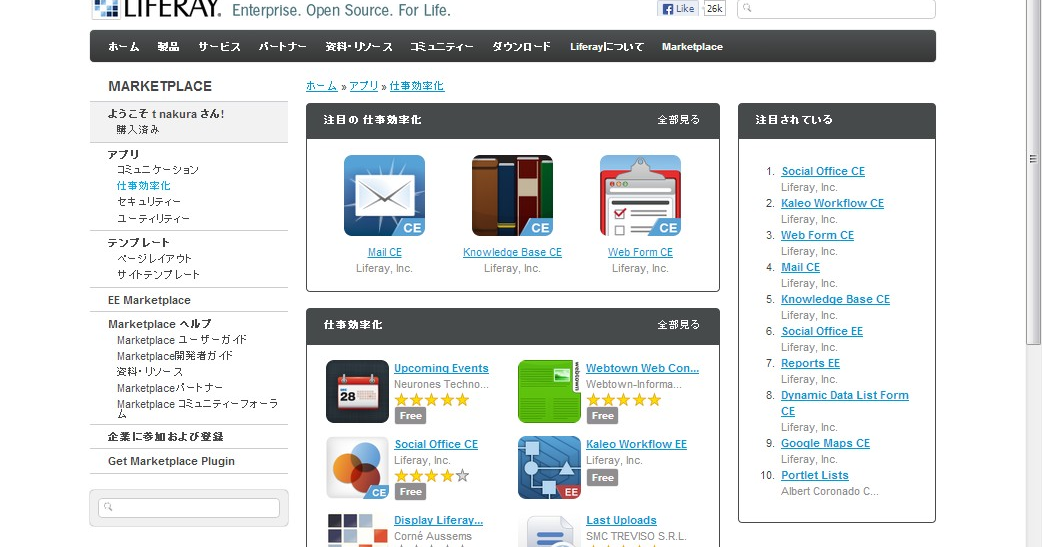
Task: Click Dynamic Data List Form CE link
Action: tap(845, 403)
